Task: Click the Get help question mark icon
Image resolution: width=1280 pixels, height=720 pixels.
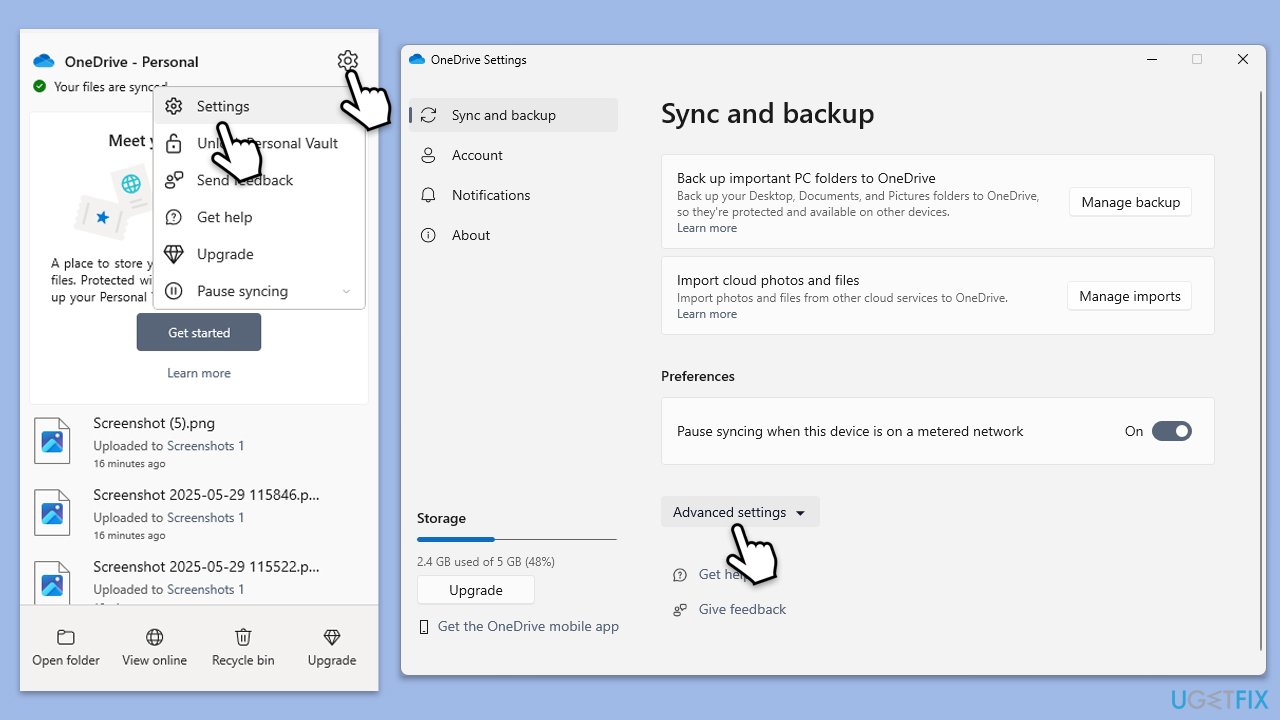Action: pyautogui.click(x=174, y=217)
